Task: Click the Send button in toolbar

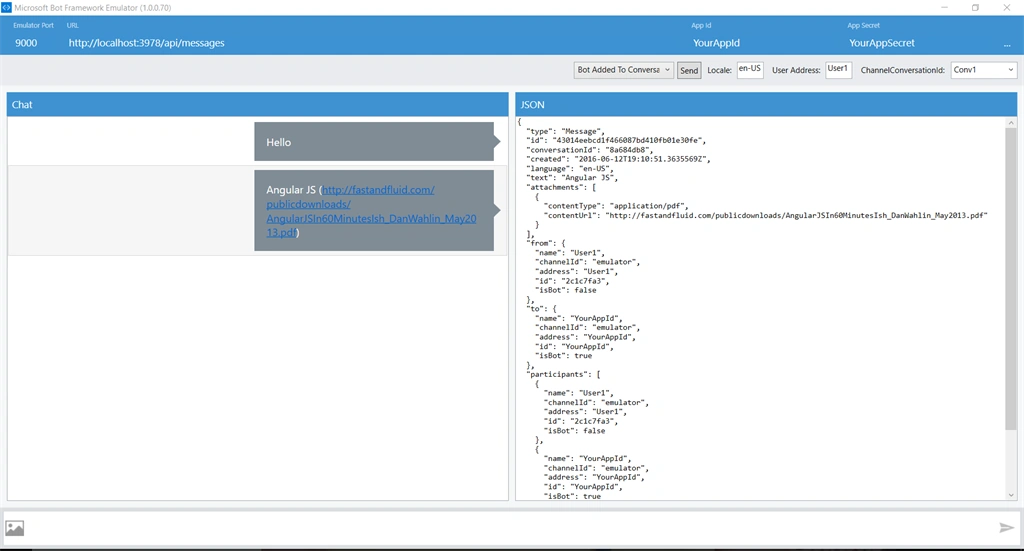Action: click(x=689, y=71)
